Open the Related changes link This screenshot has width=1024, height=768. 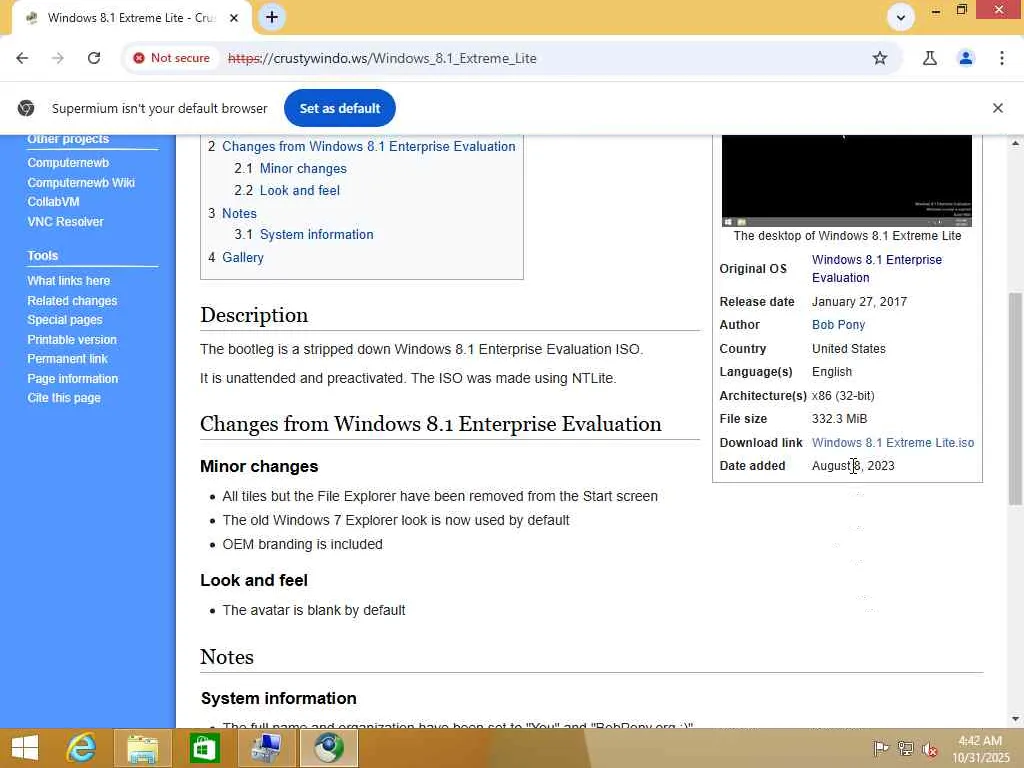pyautogui.click(x=72, y=300)
